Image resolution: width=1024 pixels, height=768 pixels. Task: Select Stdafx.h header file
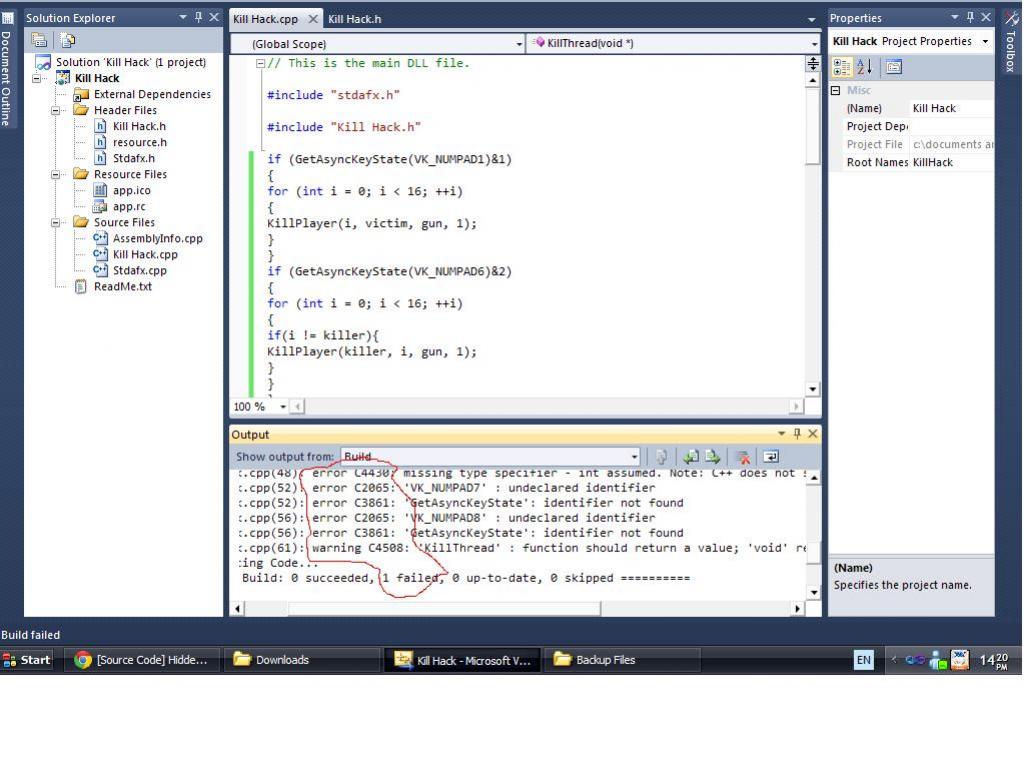pyautogui.click(x=134, y=158)
